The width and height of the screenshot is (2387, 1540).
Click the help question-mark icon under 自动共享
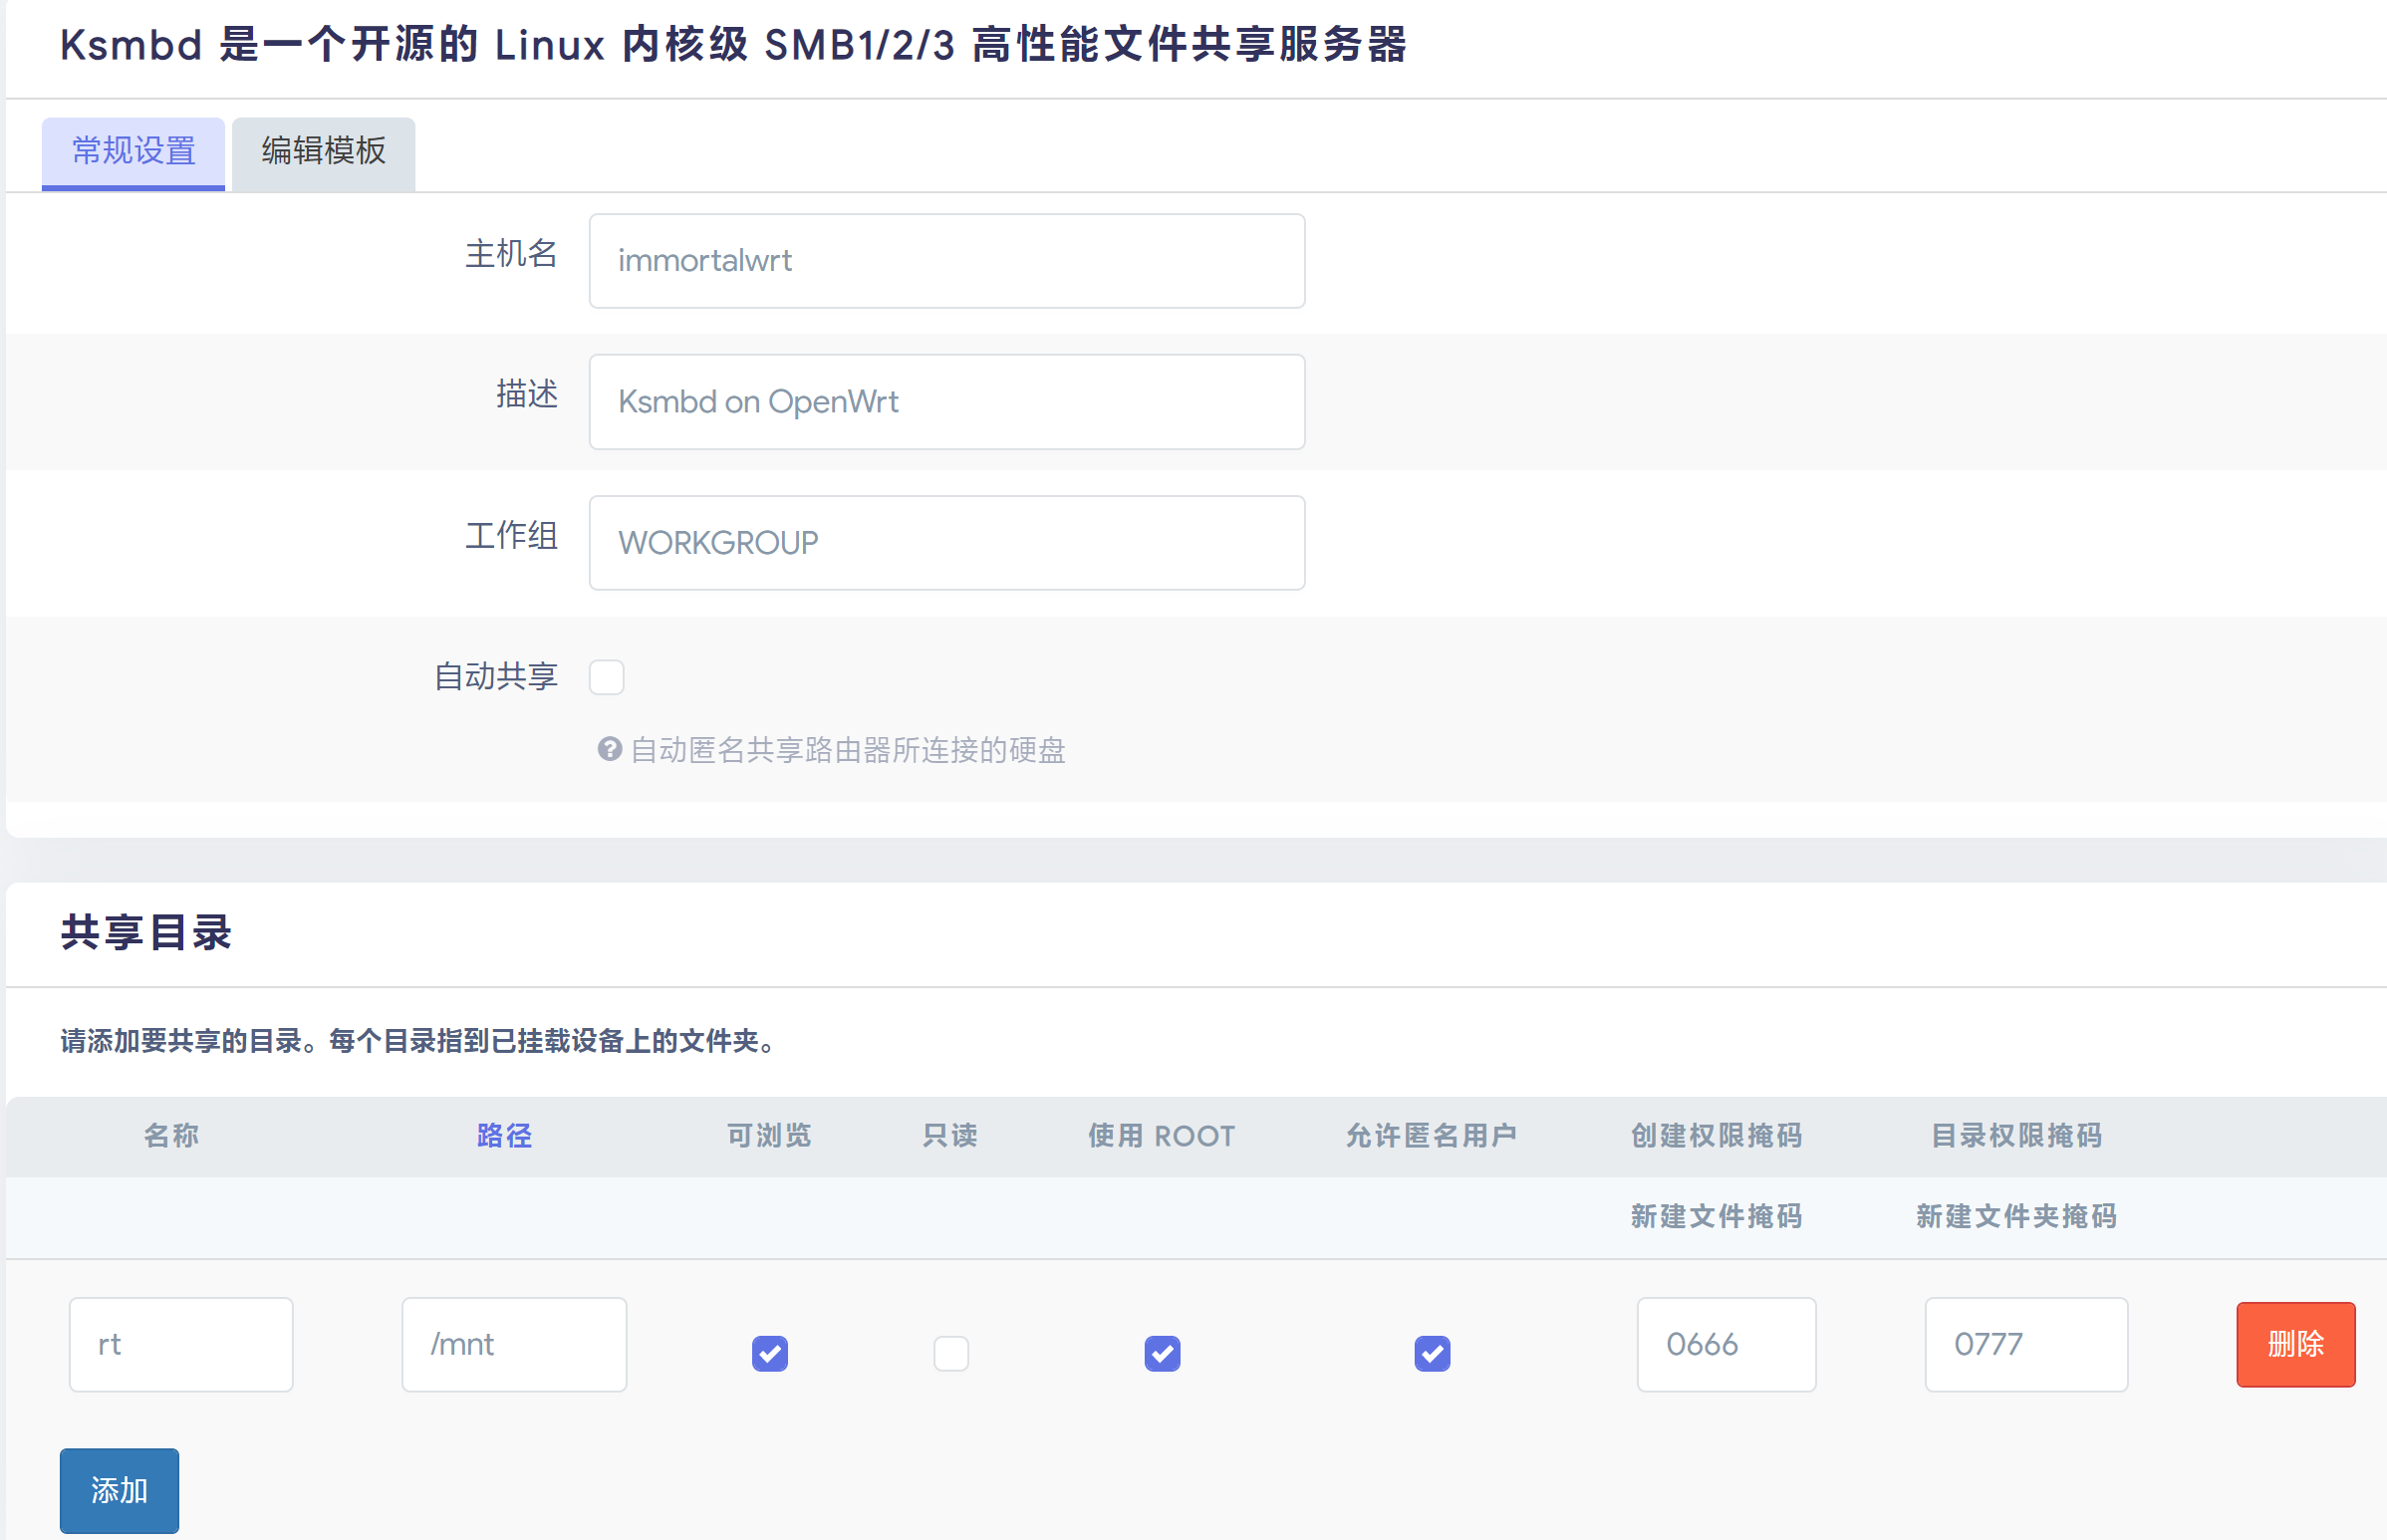click(x=609, y=749)
